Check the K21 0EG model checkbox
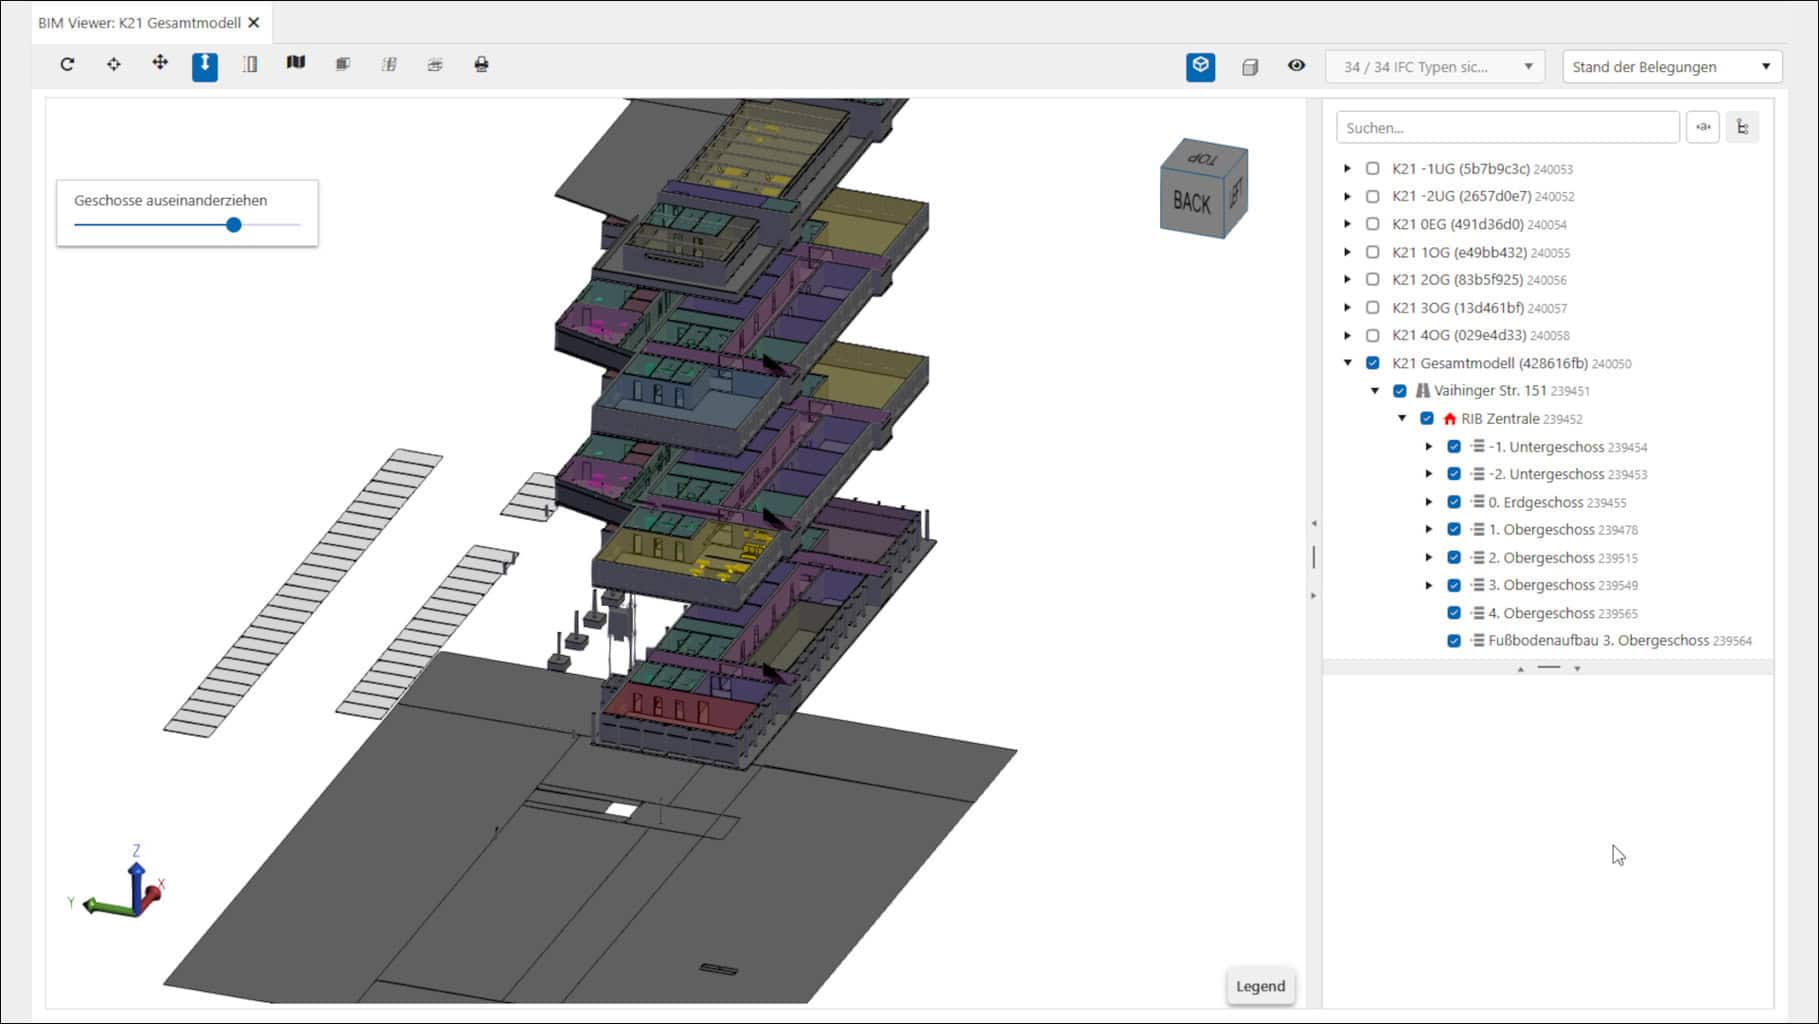 pyautogui.click(x=1373, y=225)
